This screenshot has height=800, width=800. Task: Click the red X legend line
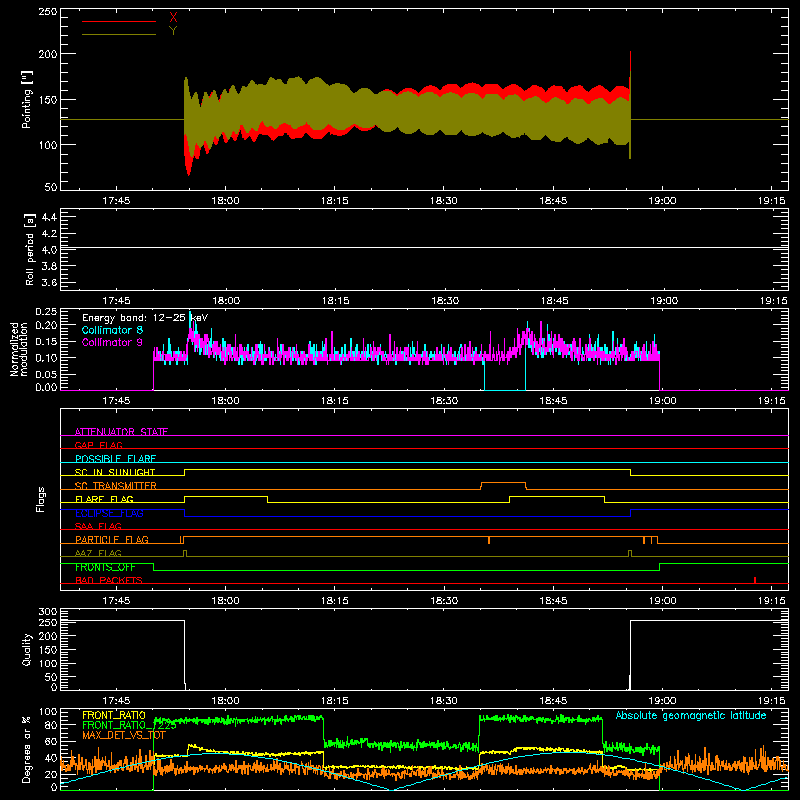point(119,21)
